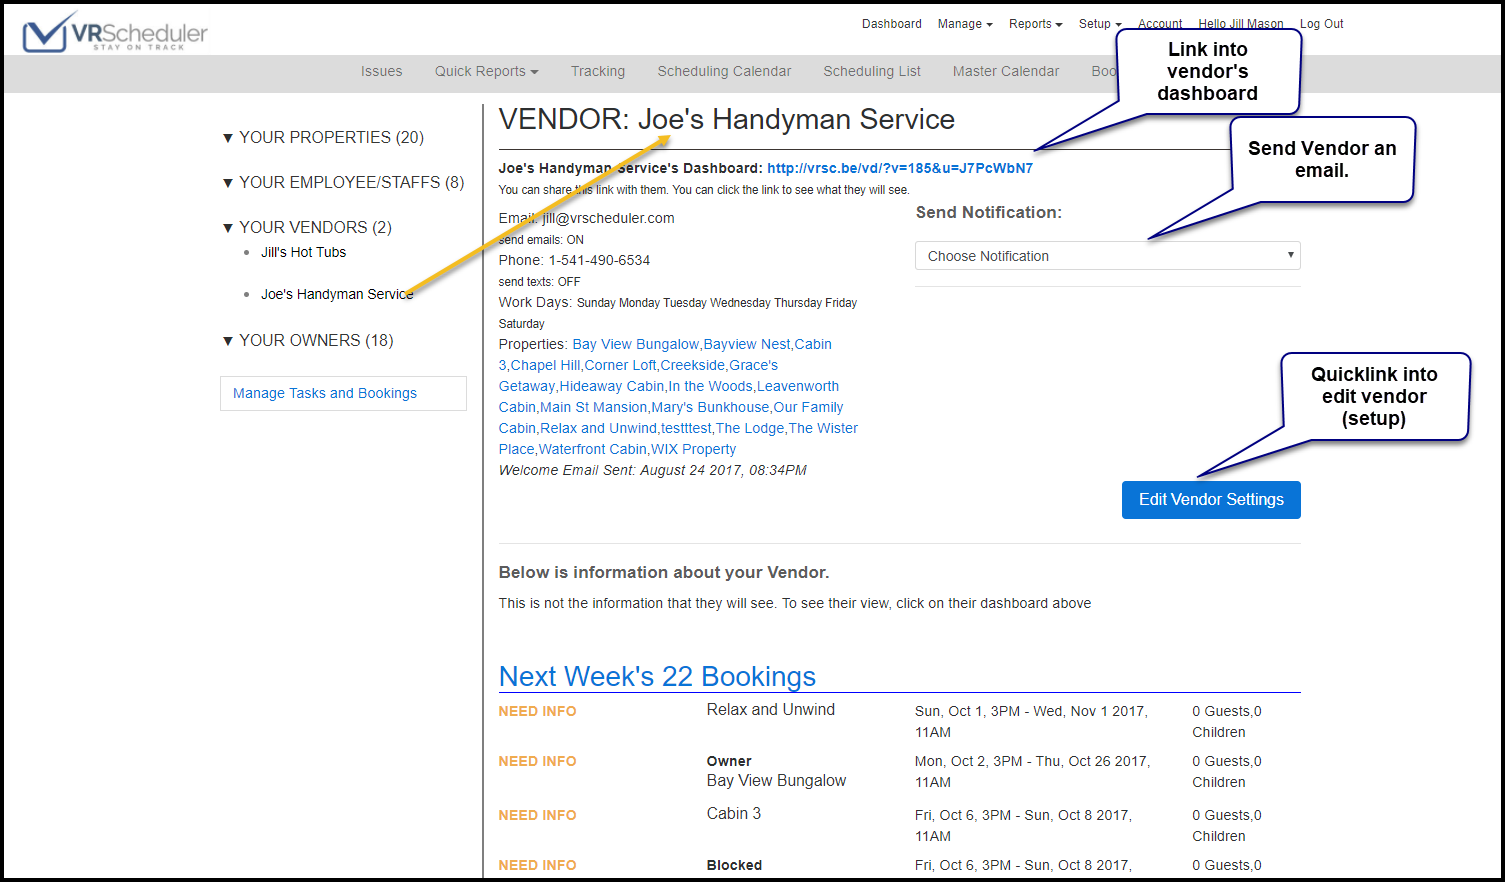This screenshot has height=882, width=1505.
Task: Click NEED INFO for Bay View Bungalow booking
Action: tap(538, 761)
